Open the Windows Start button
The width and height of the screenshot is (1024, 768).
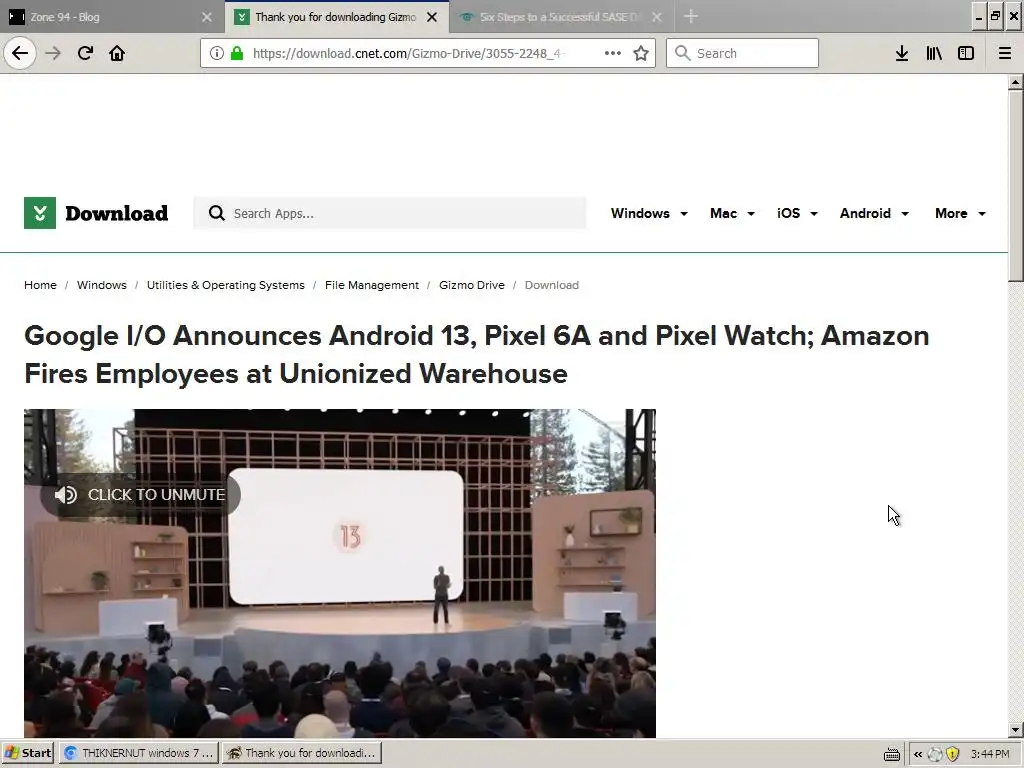click(27, 753)
